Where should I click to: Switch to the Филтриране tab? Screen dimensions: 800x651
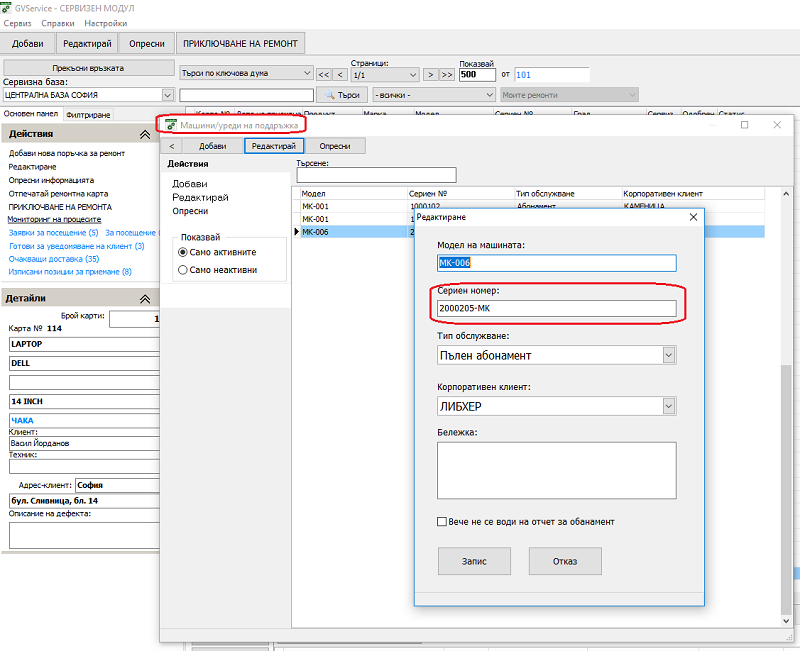(x=88, y=115)
